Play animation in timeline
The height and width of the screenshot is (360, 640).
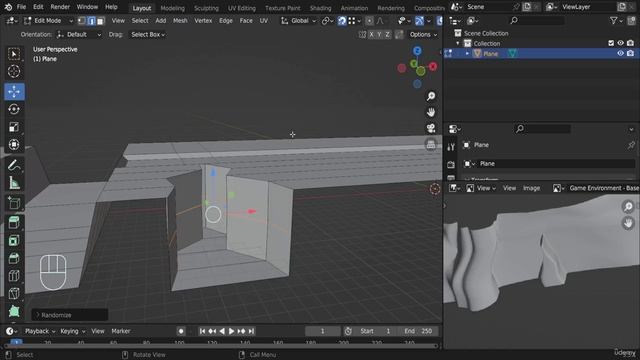pyautogui.click(x=231, y=331)
